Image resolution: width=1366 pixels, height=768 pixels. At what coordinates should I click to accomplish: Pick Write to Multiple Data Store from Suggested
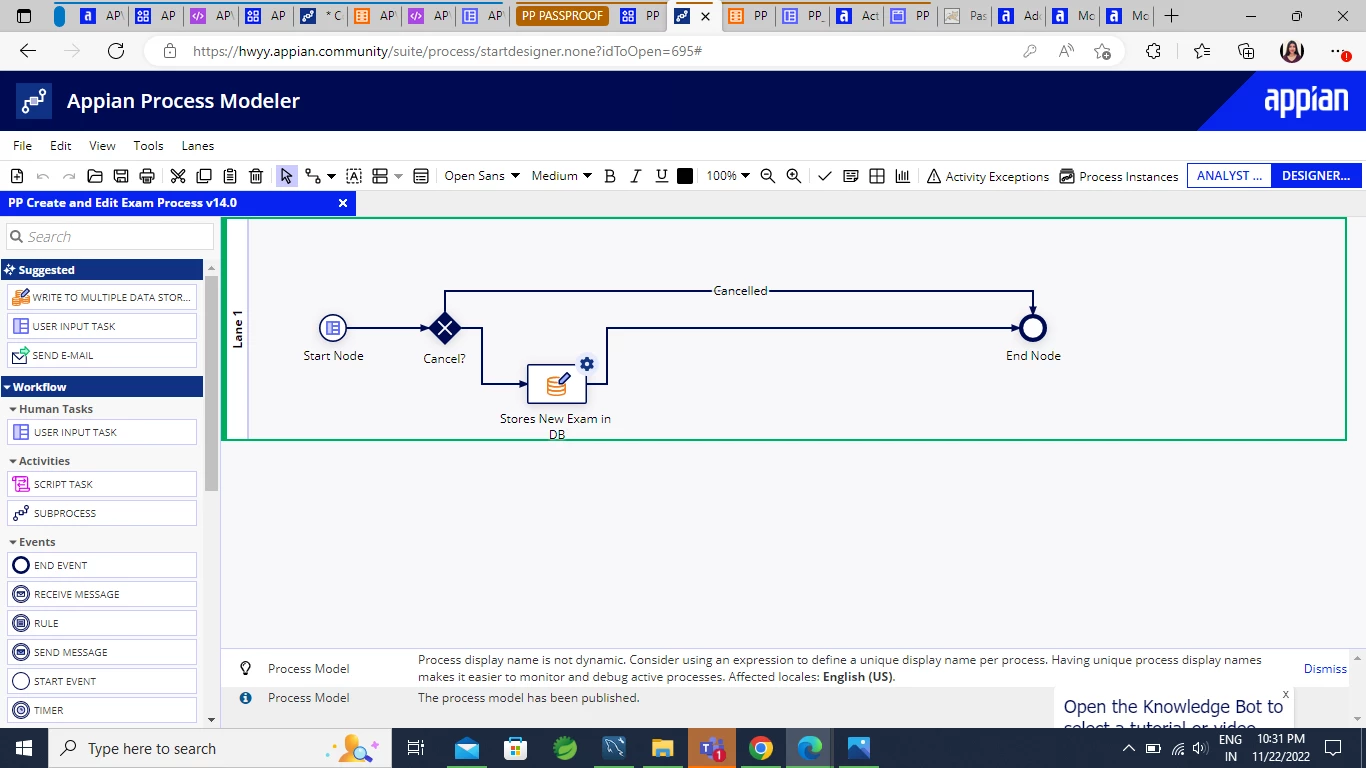click(102, 297)
